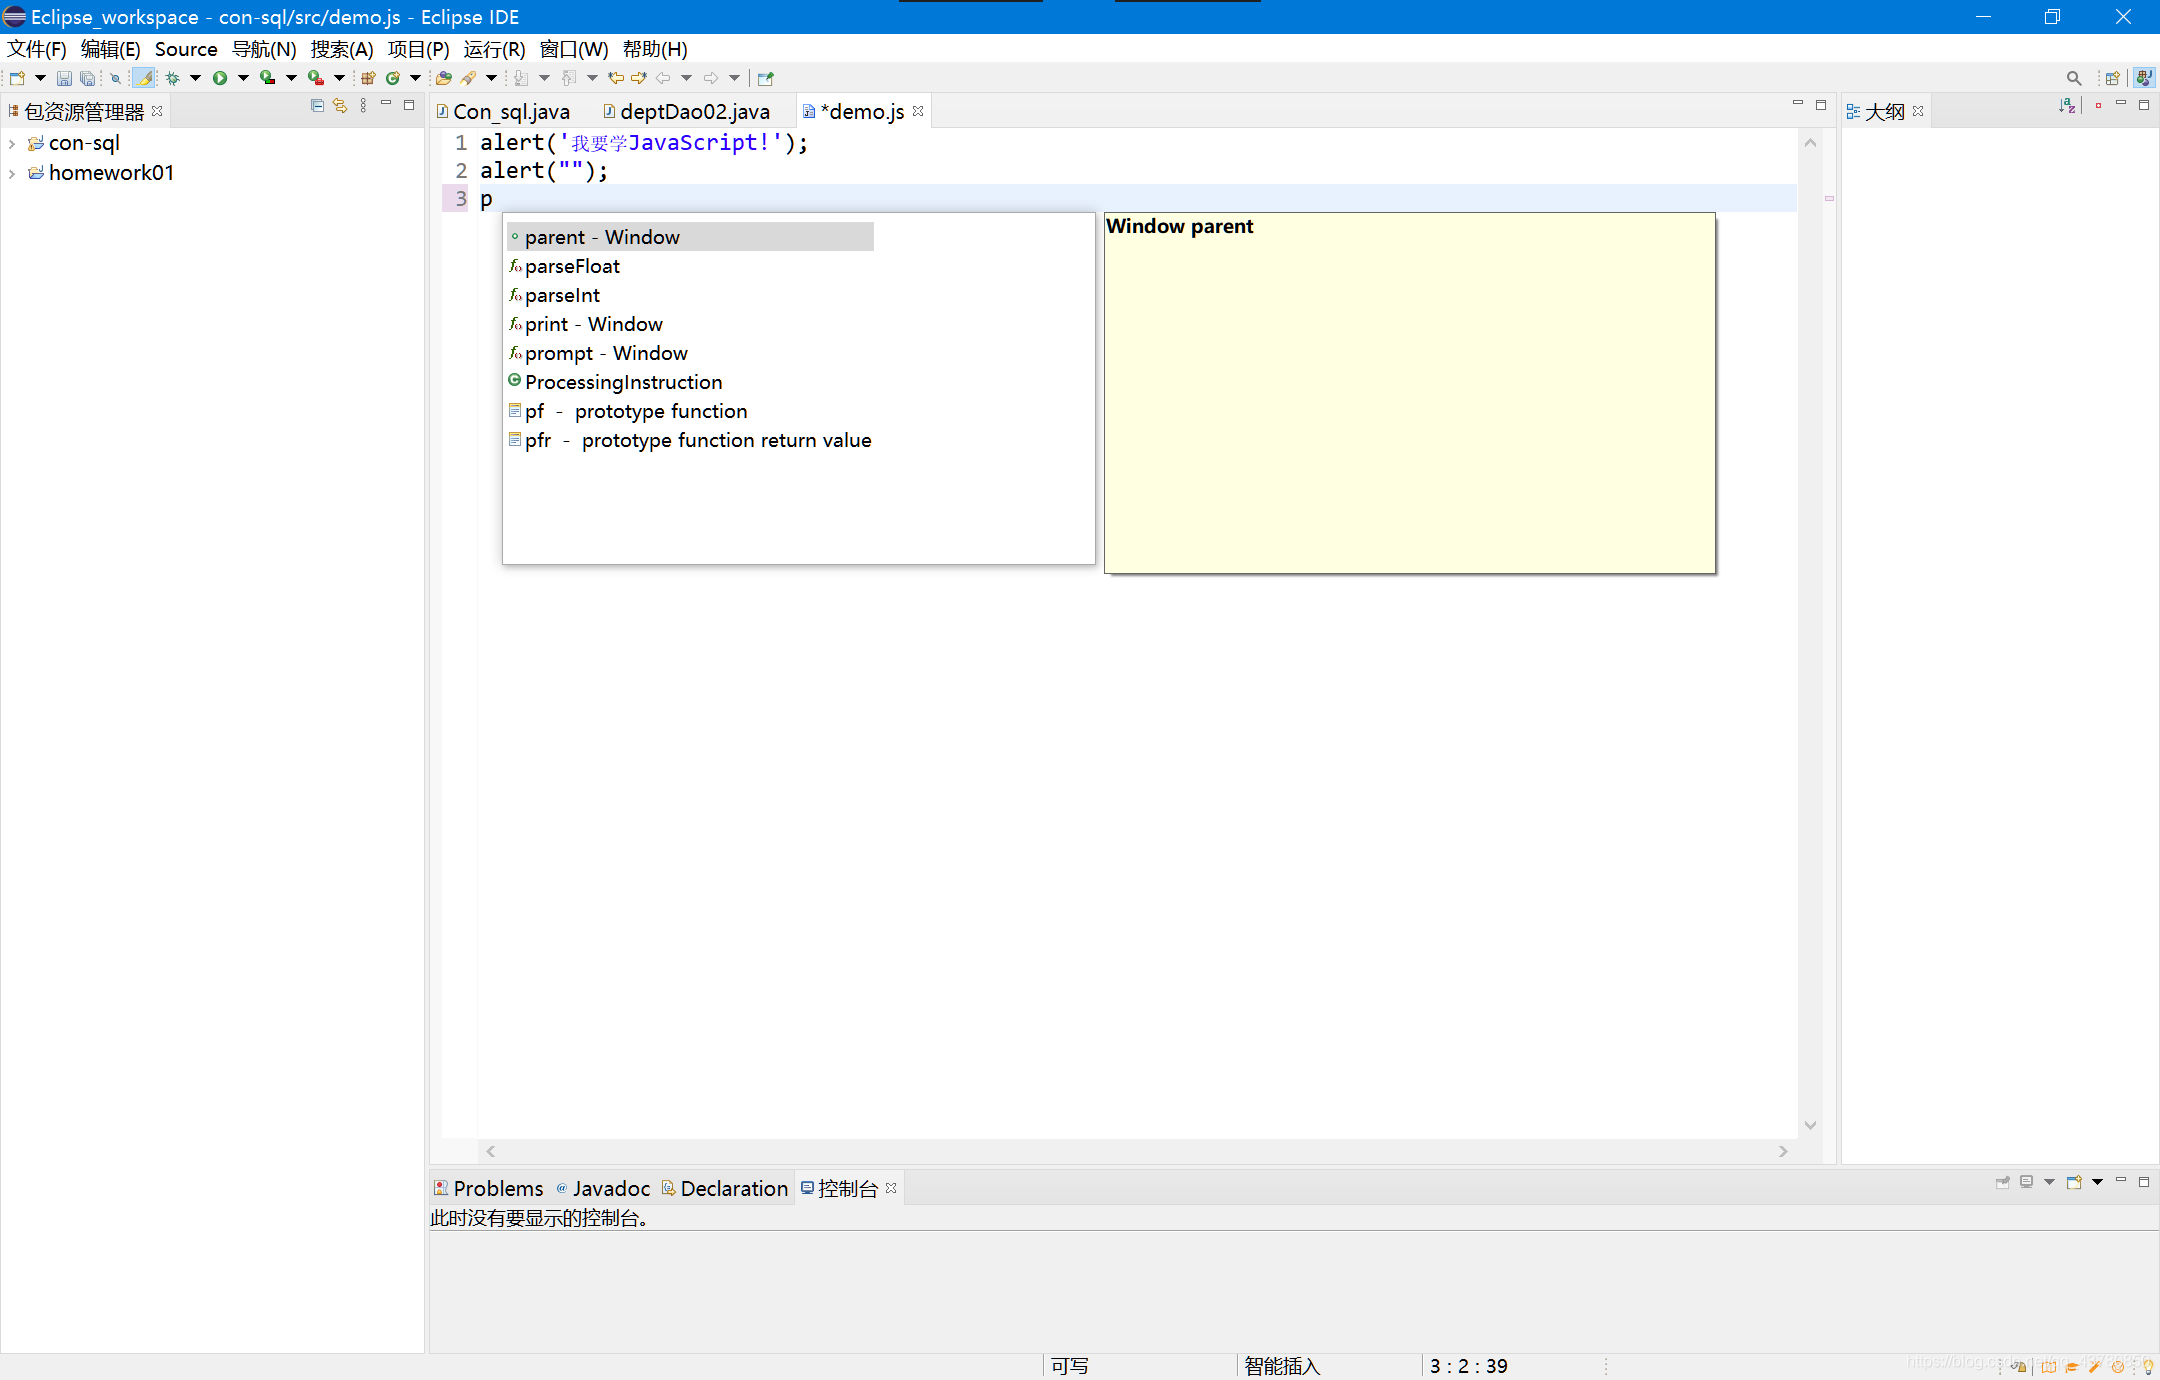Navigate forward with the right arrow
Screen dimensions: 2160x1380
pyautogui.click(x=711, y=78)
